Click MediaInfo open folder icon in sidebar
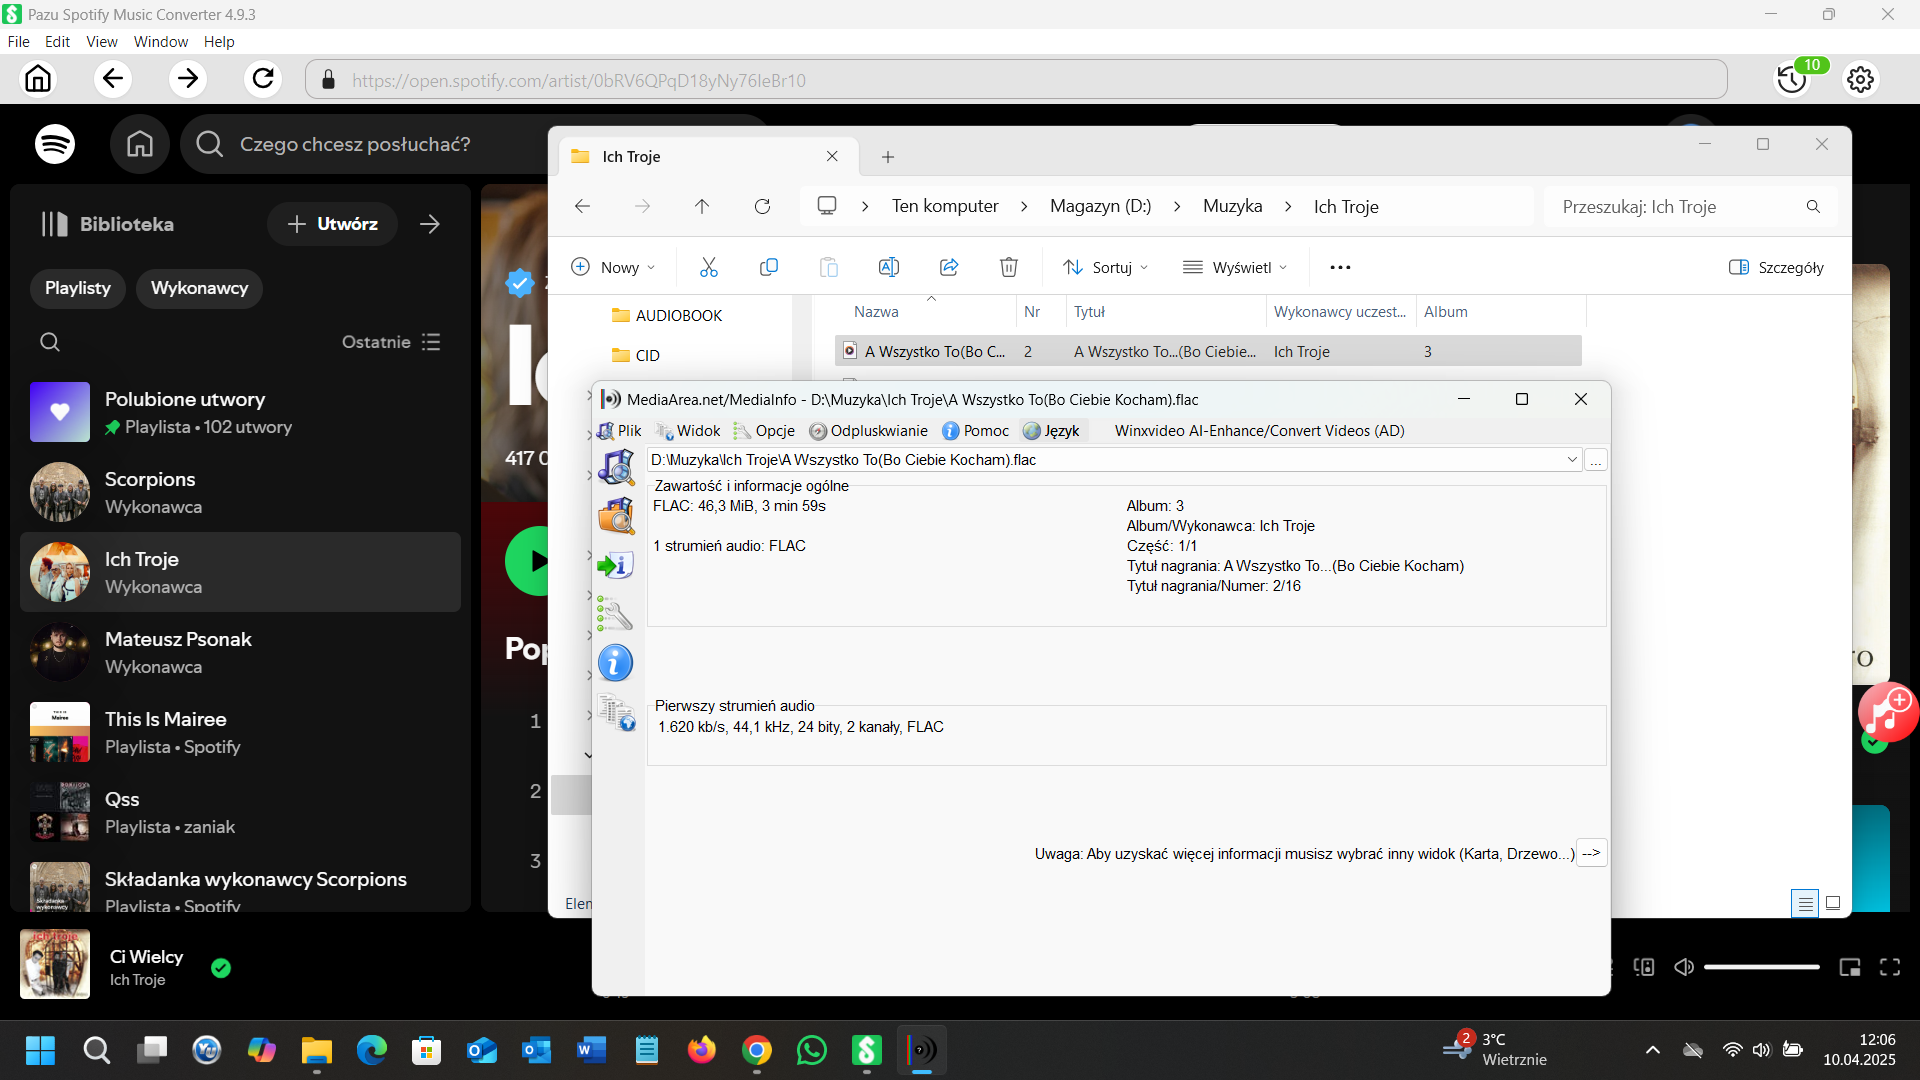 tap(616, 516)
